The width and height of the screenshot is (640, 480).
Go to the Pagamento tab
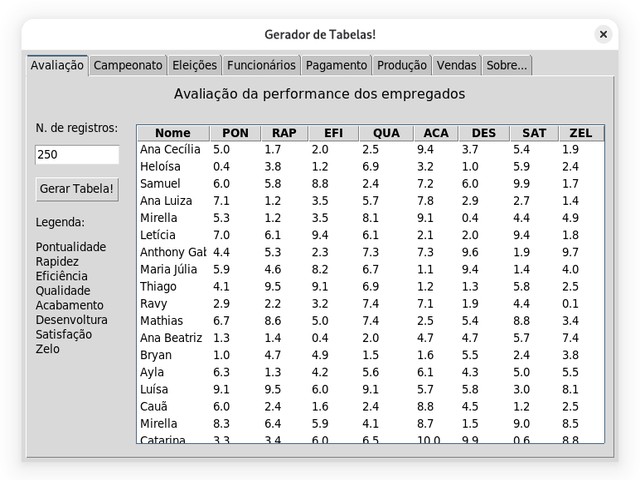click(x=336, y=65)
